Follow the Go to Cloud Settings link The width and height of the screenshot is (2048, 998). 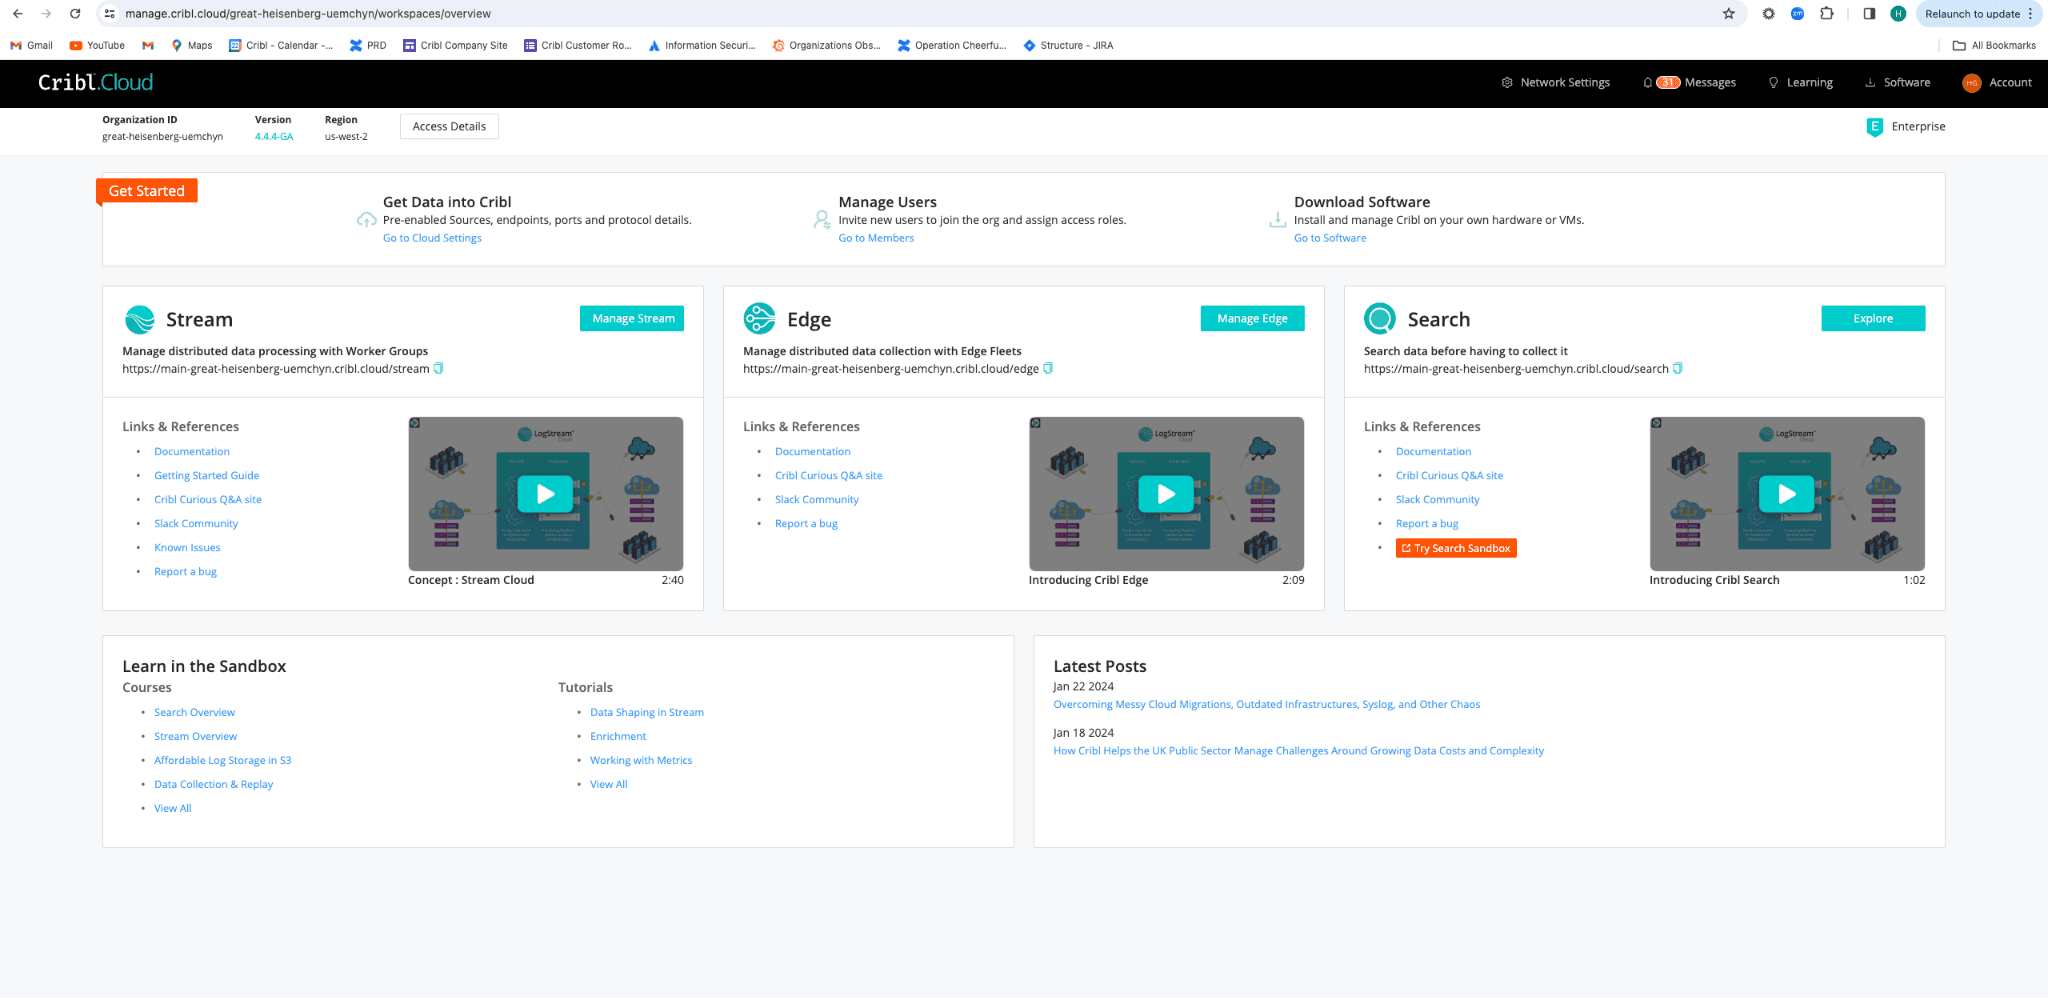coord(432,238)
